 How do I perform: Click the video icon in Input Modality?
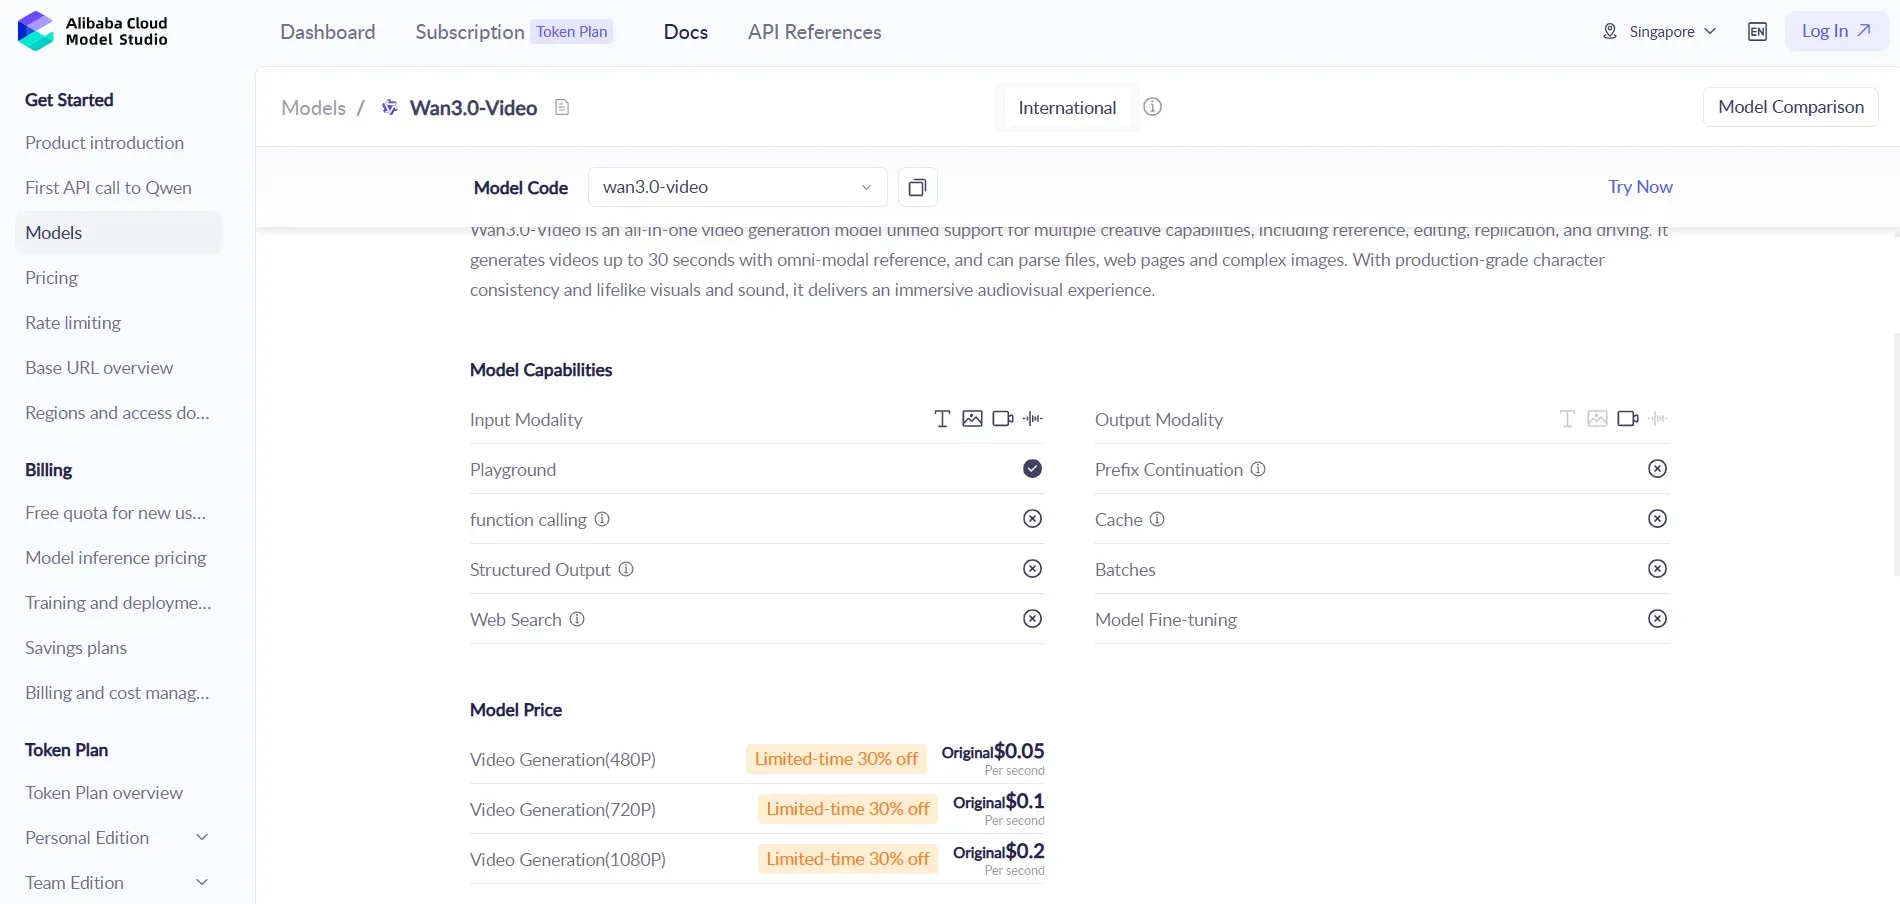(1003, 419)
